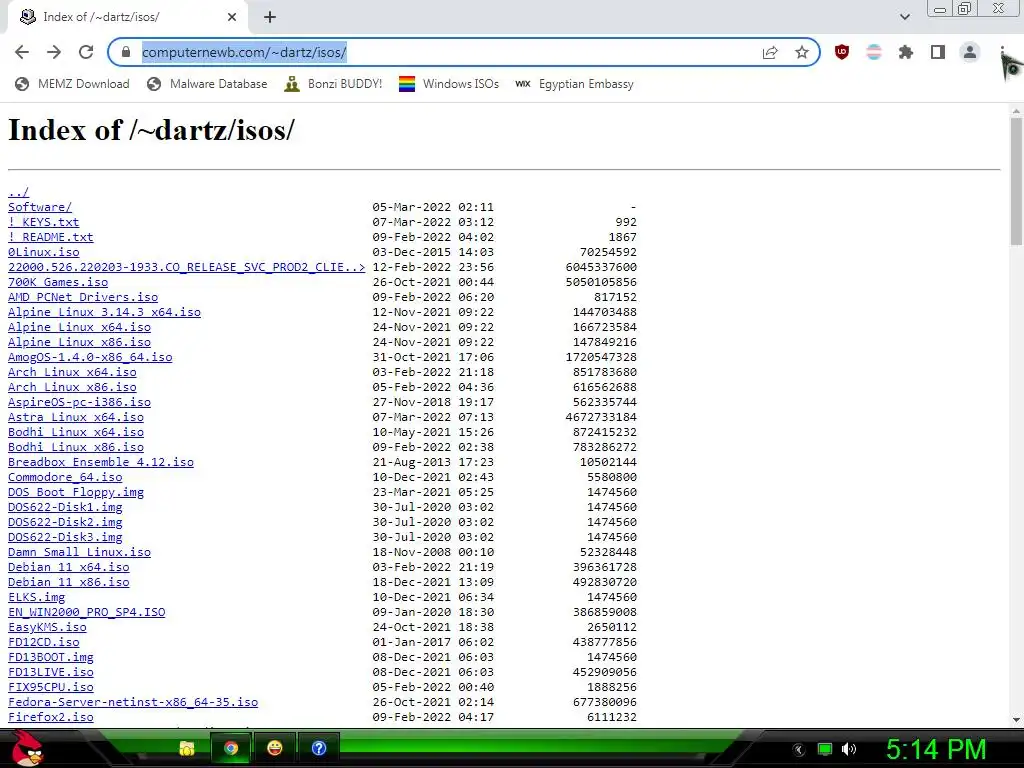1024x768 pixels.
Task: Go to parent directory ../ link
Action: (x=18, y=192)
